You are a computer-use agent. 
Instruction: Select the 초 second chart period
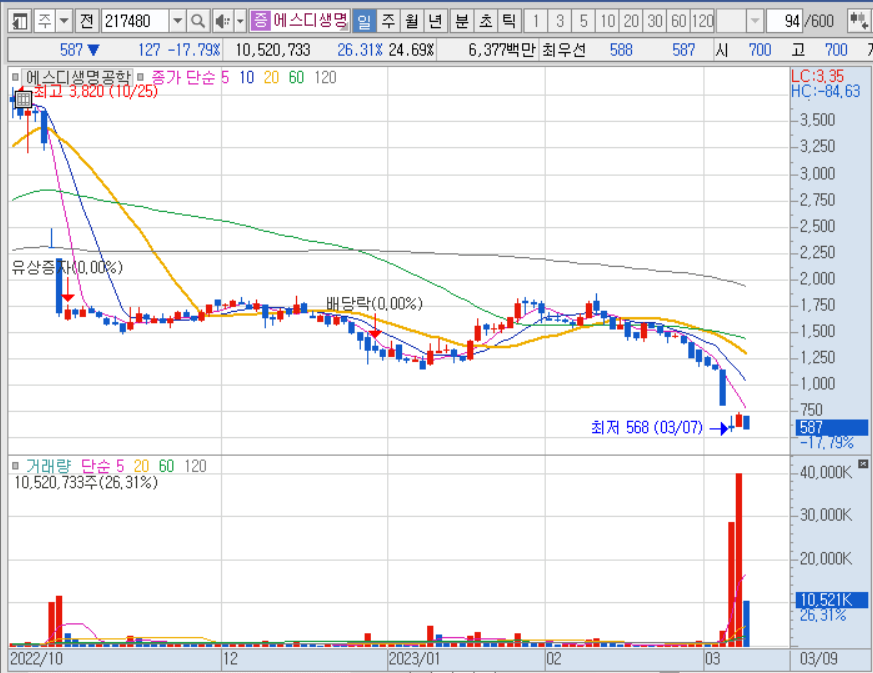pos(485,22)
